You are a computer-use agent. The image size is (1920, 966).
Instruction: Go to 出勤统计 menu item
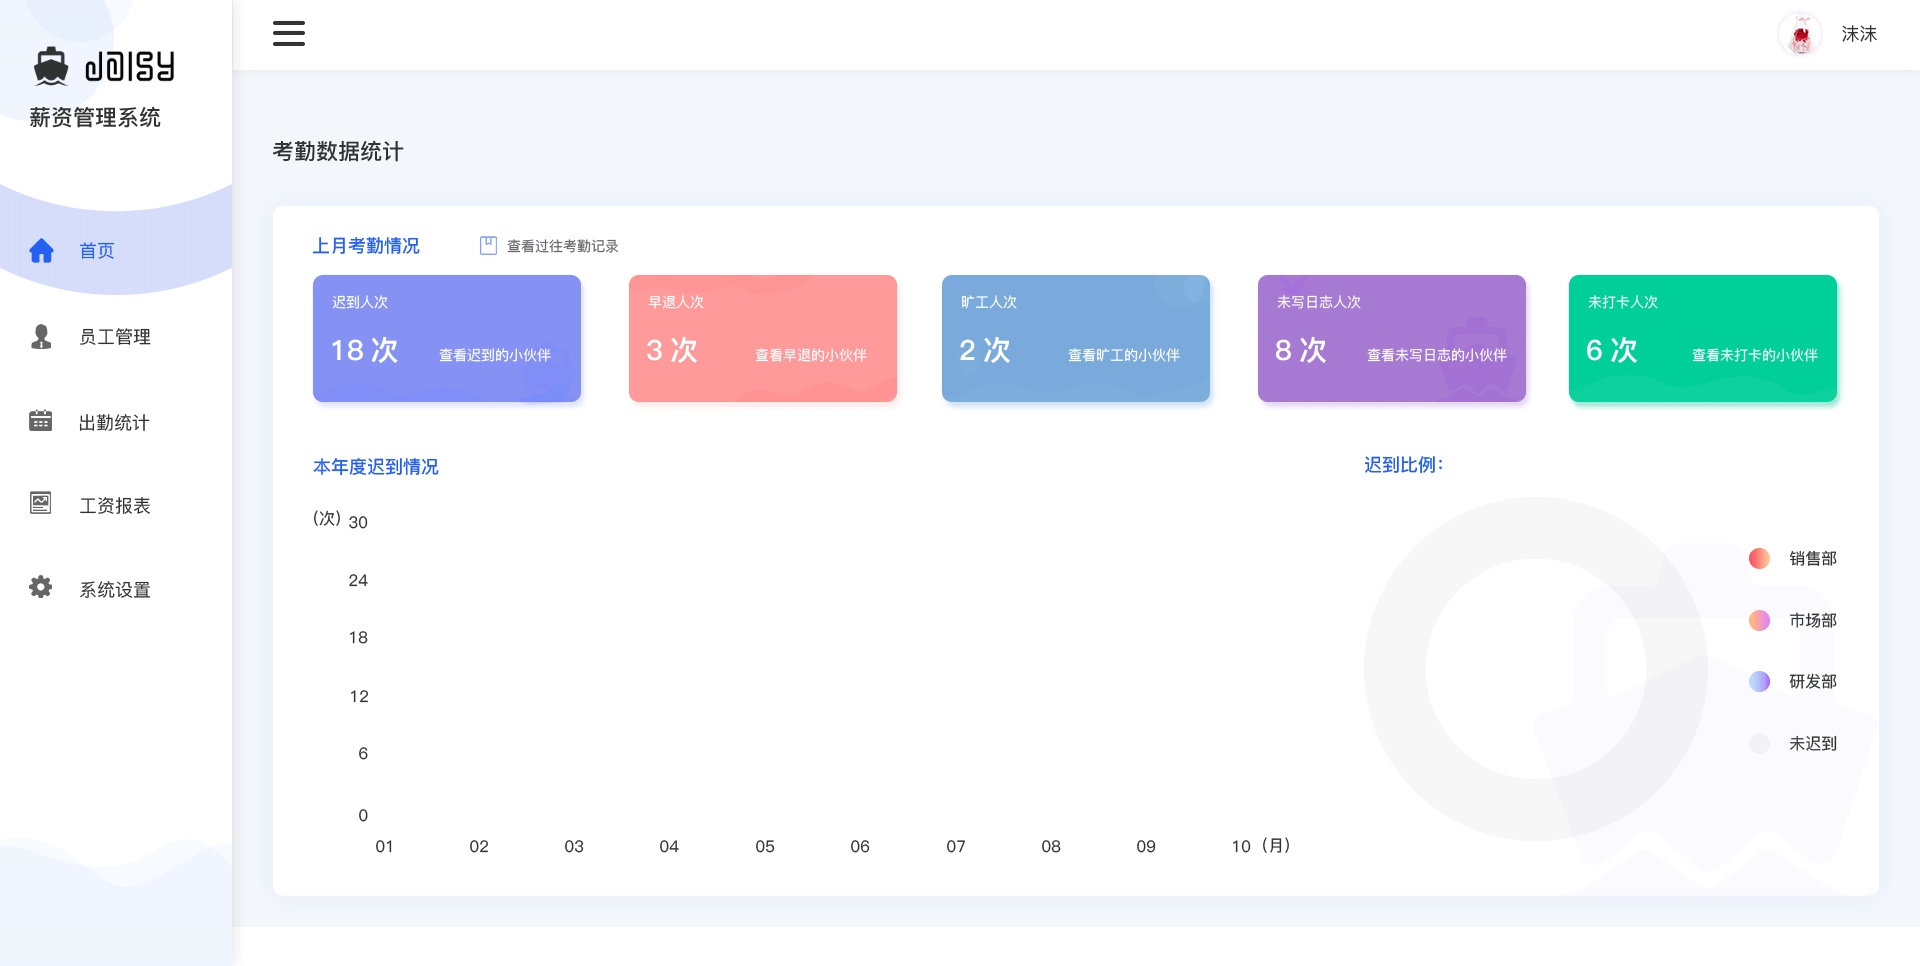[114, 423]
